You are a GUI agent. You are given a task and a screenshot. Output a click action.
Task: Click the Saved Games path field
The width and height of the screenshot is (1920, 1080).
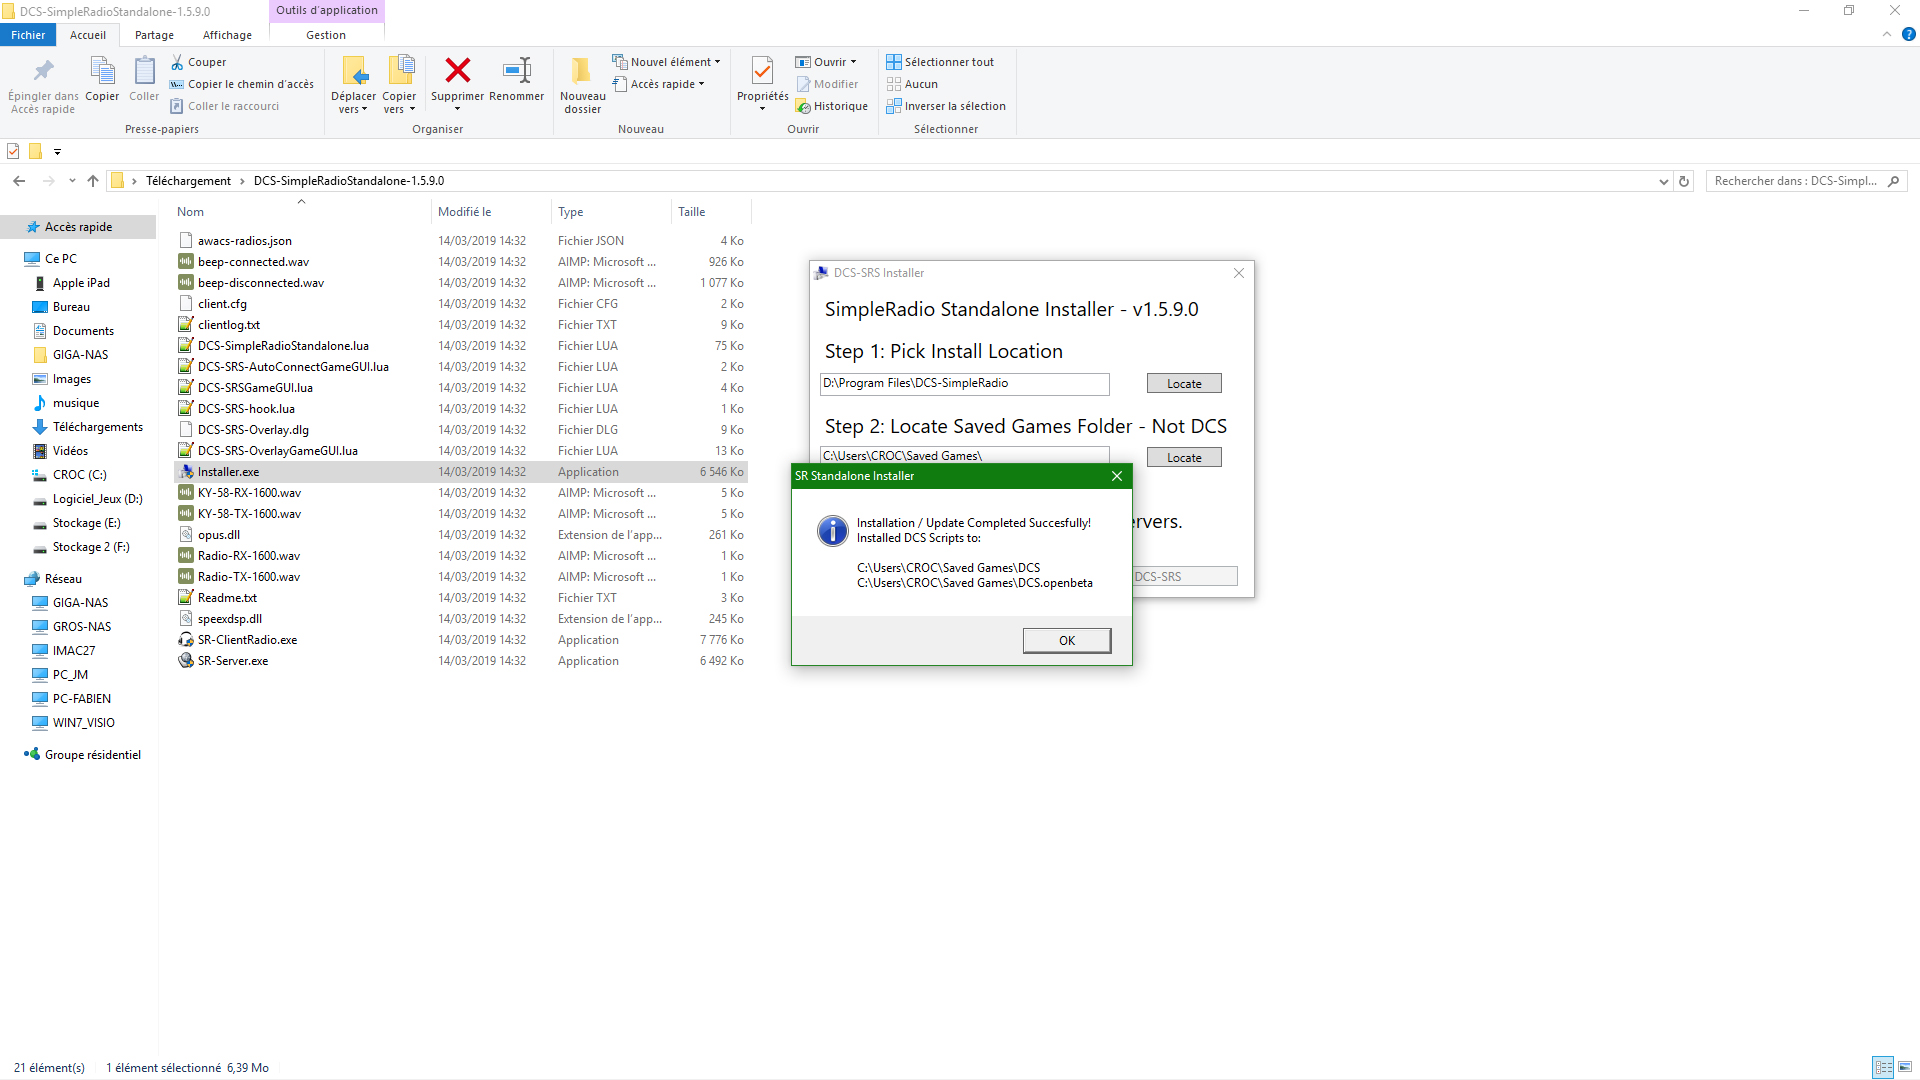[965, 455]
